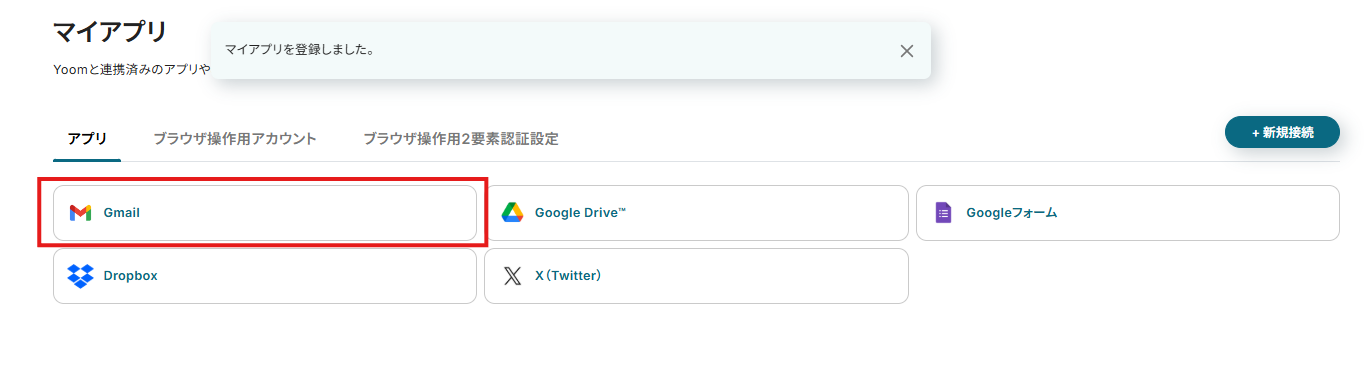Viewport: 1369px width, 370px height.
Task: Click the Google Drive text label
Action: coord(580,213)
